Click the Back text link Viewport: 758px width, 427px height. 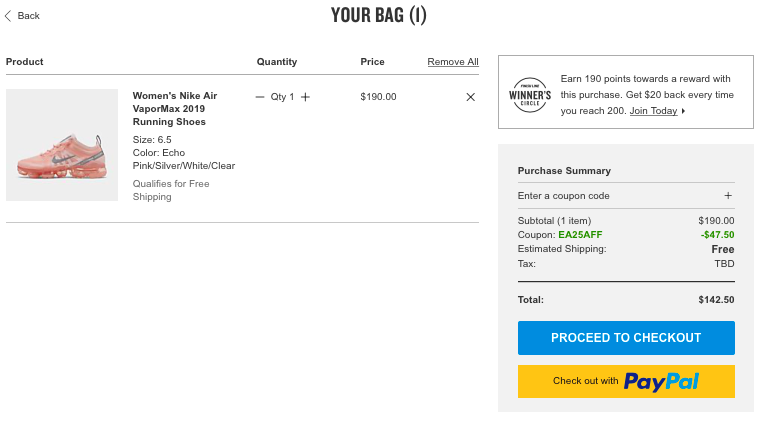coord(29,16)
